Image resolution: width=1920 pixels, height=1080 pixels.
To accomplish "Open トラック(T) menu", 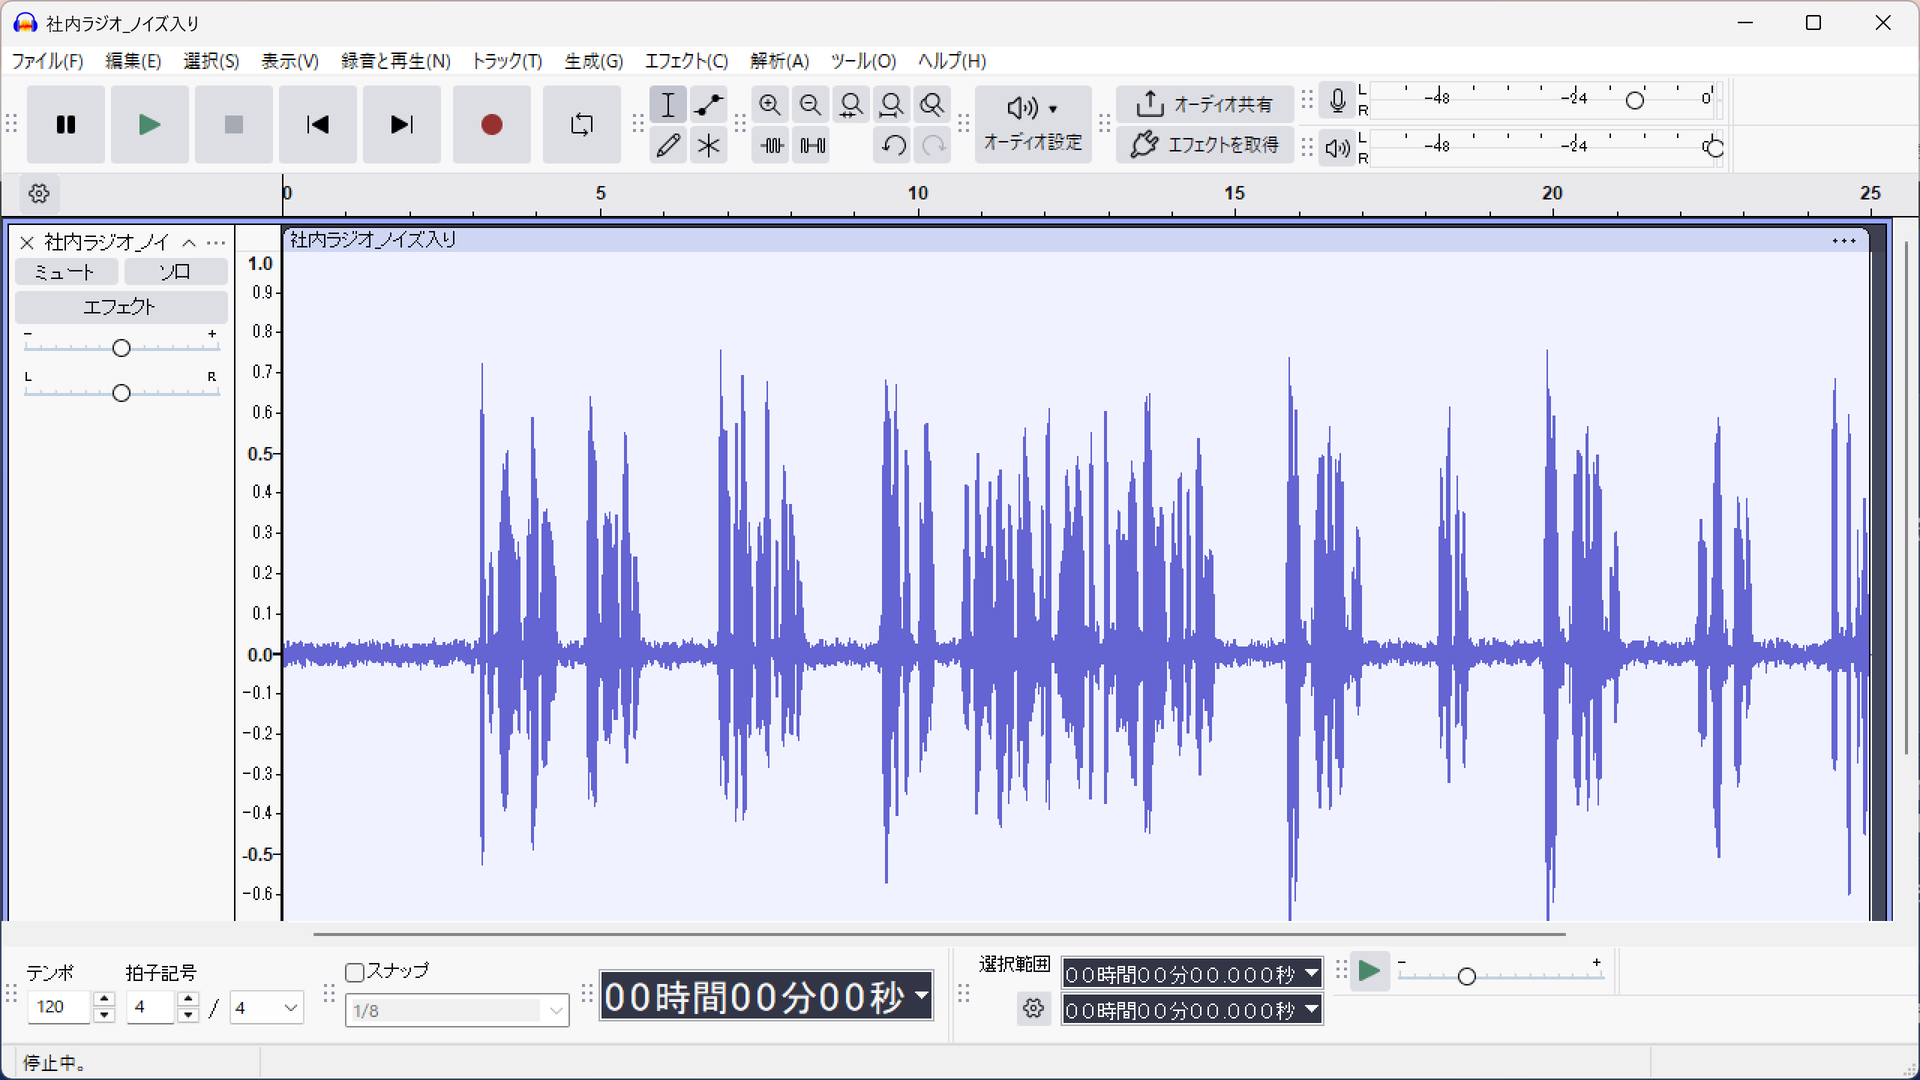I will point(507,61).
